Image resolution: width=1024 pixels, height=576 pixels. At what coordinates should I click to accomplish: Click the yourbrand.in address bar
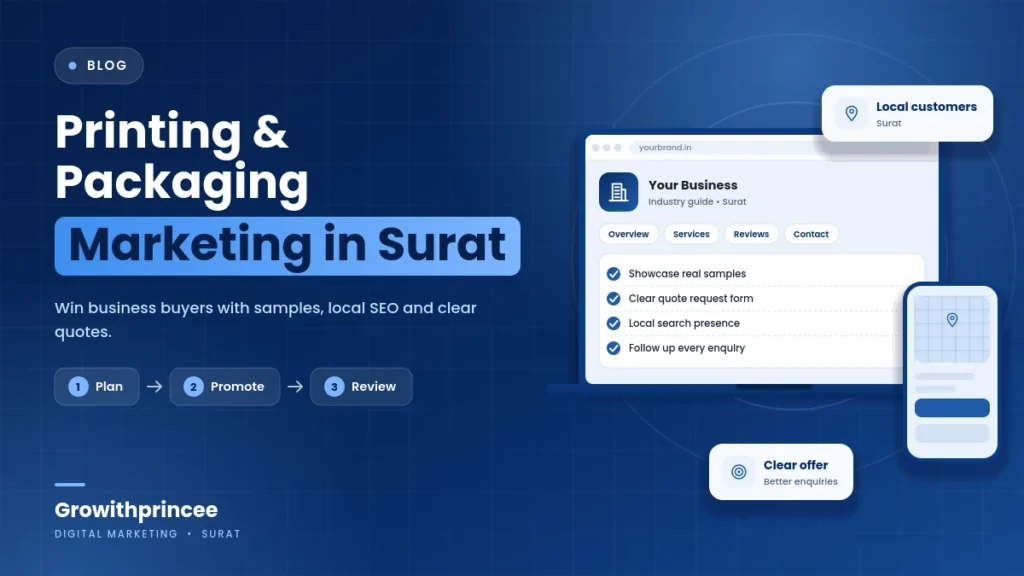pos(725,148)
